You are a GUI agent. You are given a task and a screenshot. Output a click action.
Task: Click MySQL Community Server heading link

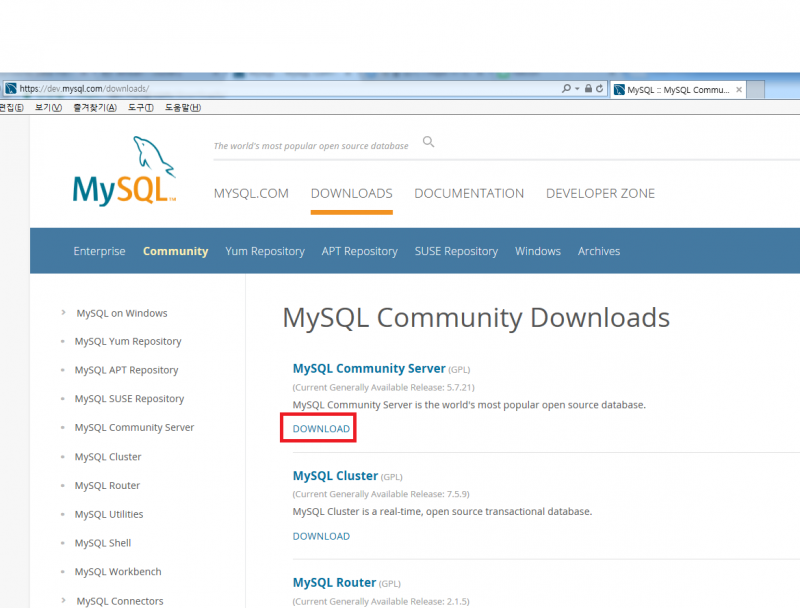tap(369, 368)
